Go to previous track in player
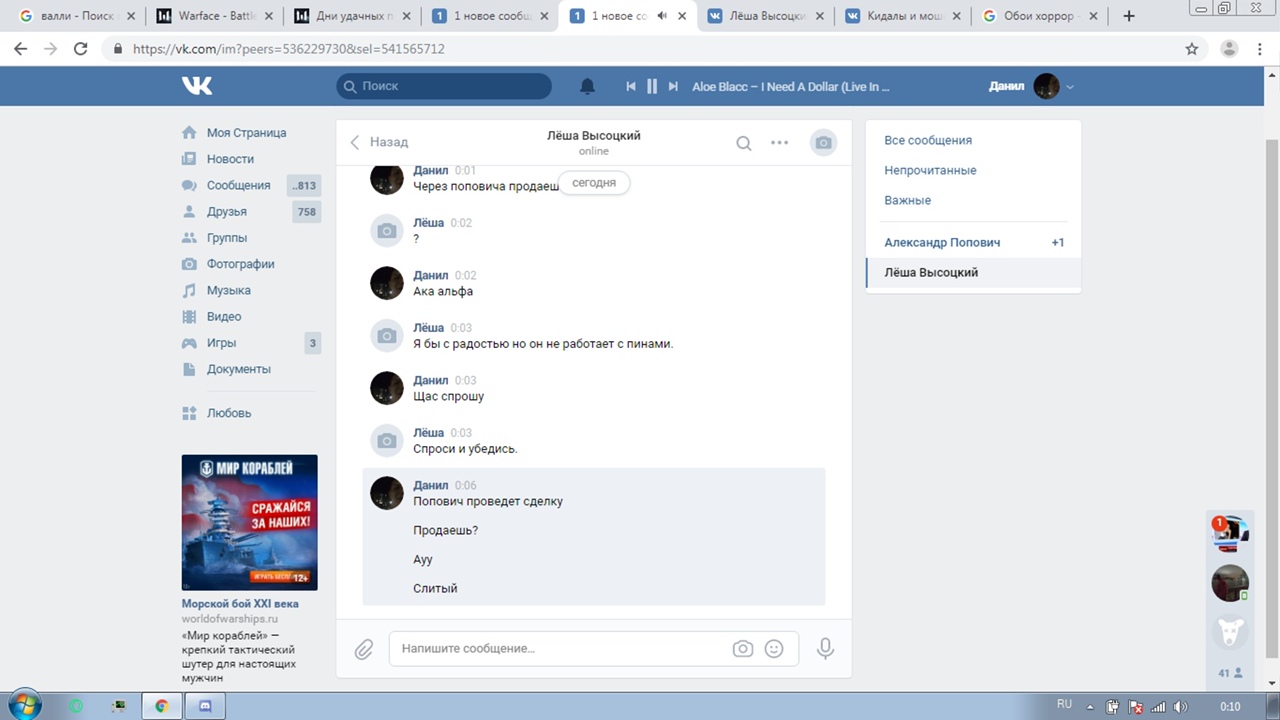 [x=631, y=86]
